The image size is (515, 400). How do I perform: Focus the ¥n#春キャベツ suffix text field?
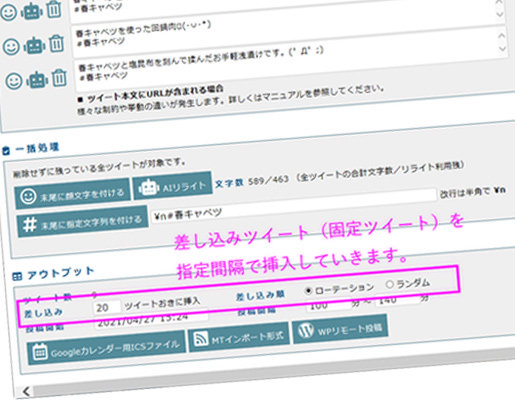click(x=293, y=206)
